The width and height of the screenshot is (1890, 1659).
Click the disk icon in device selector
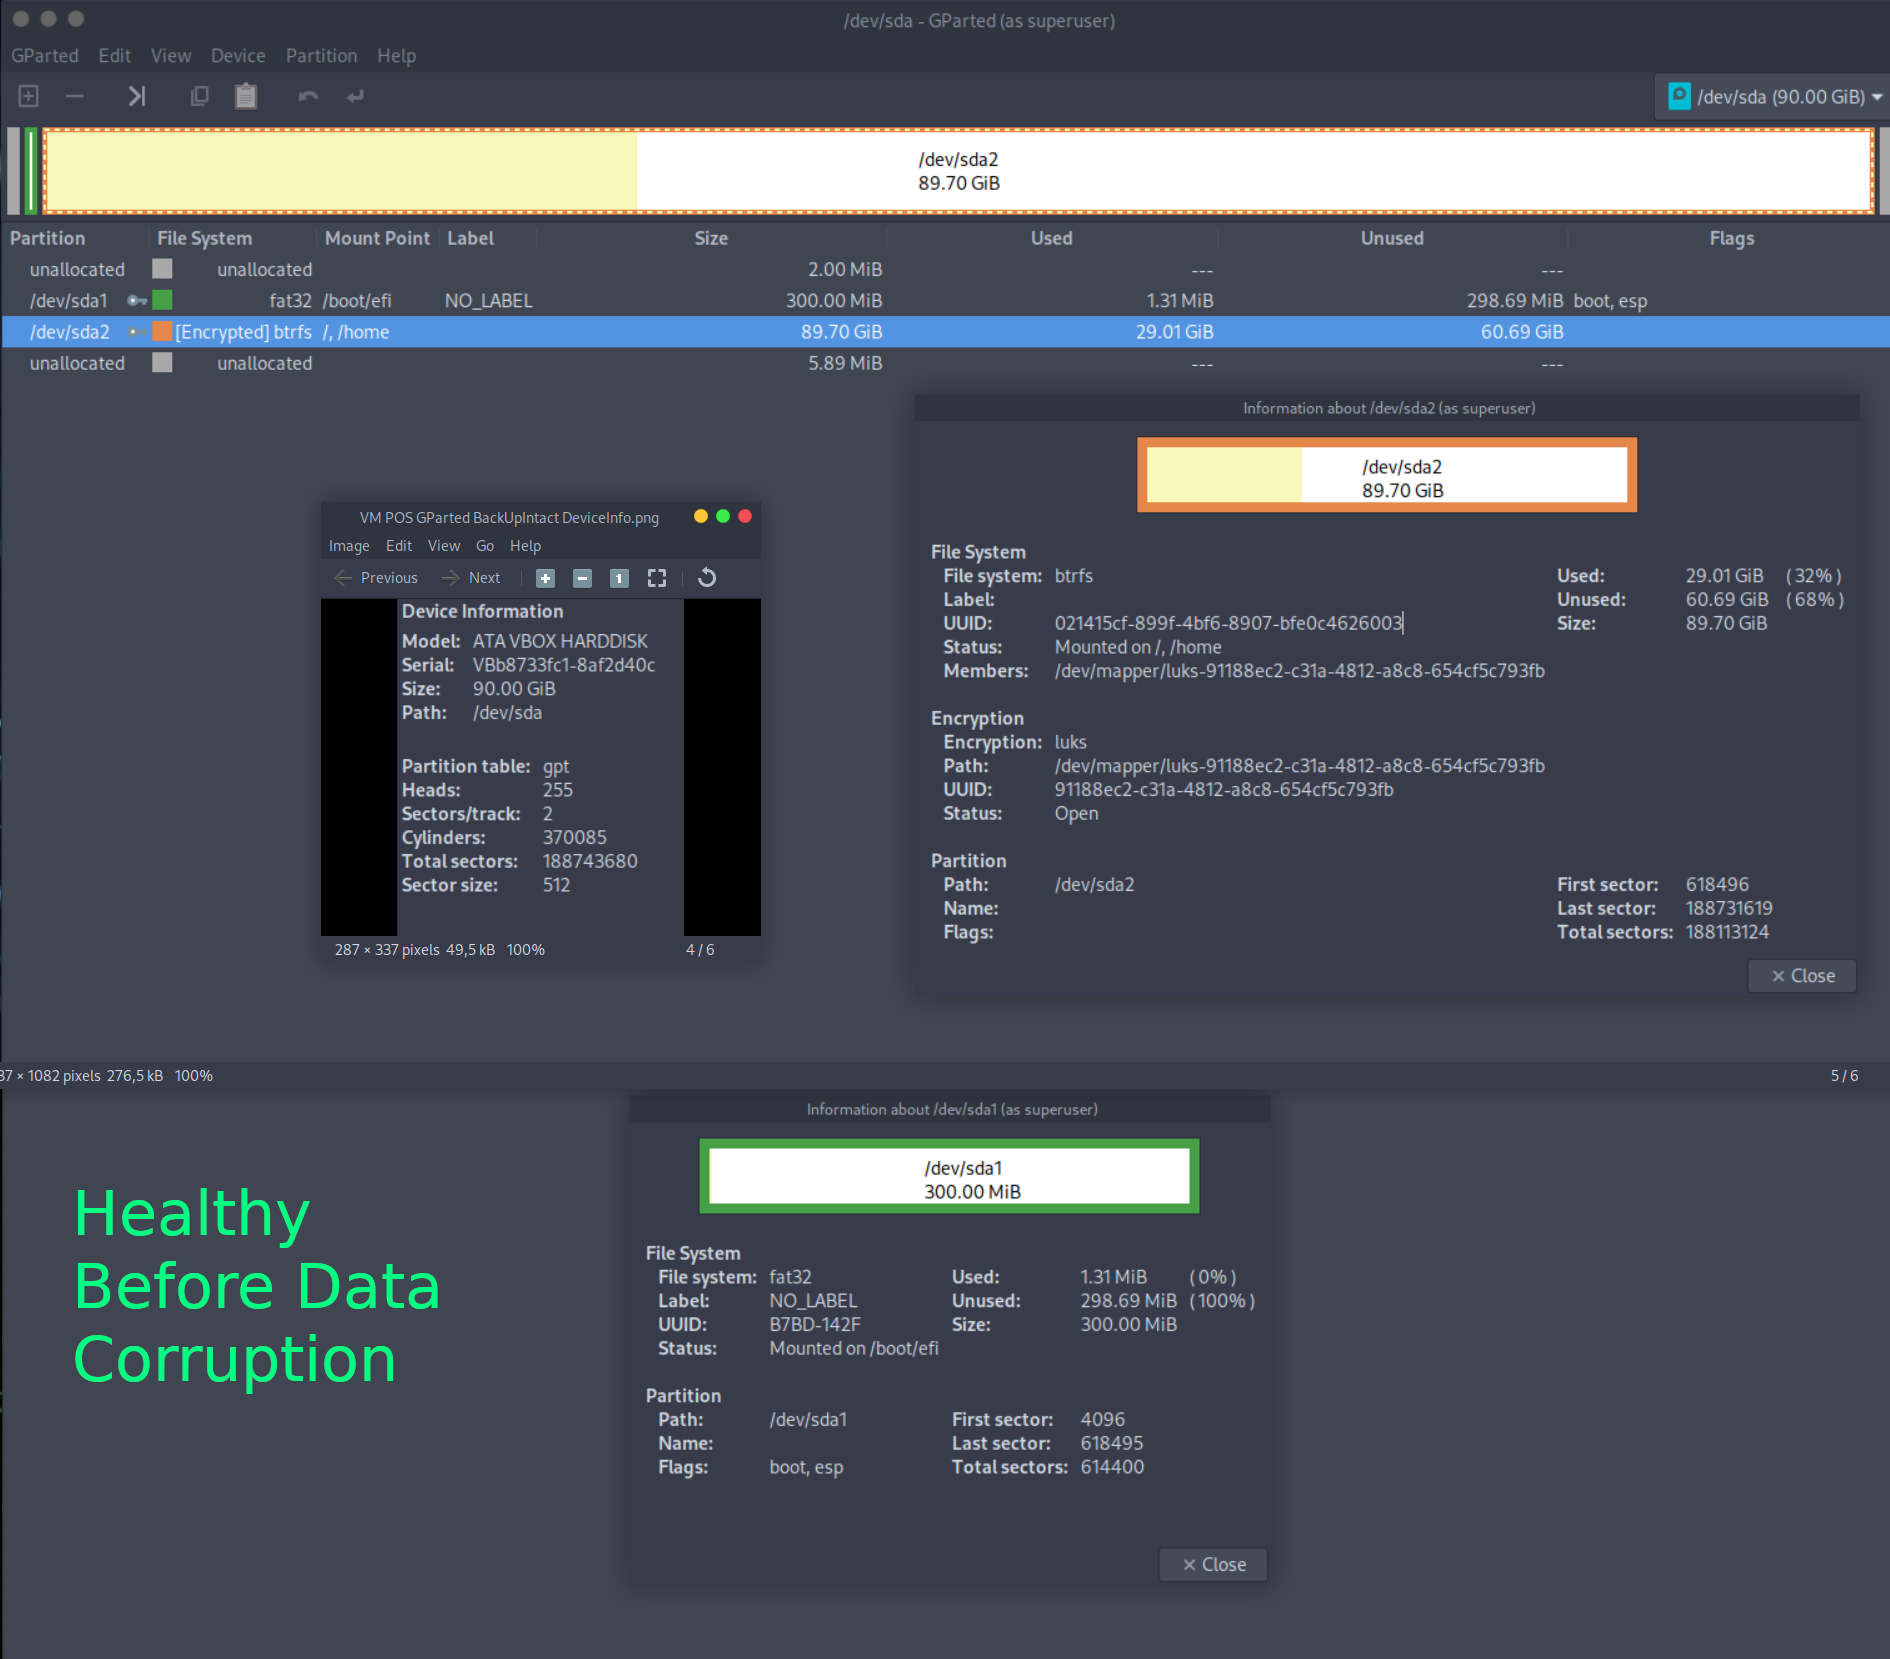click(x=1679, y=96)
